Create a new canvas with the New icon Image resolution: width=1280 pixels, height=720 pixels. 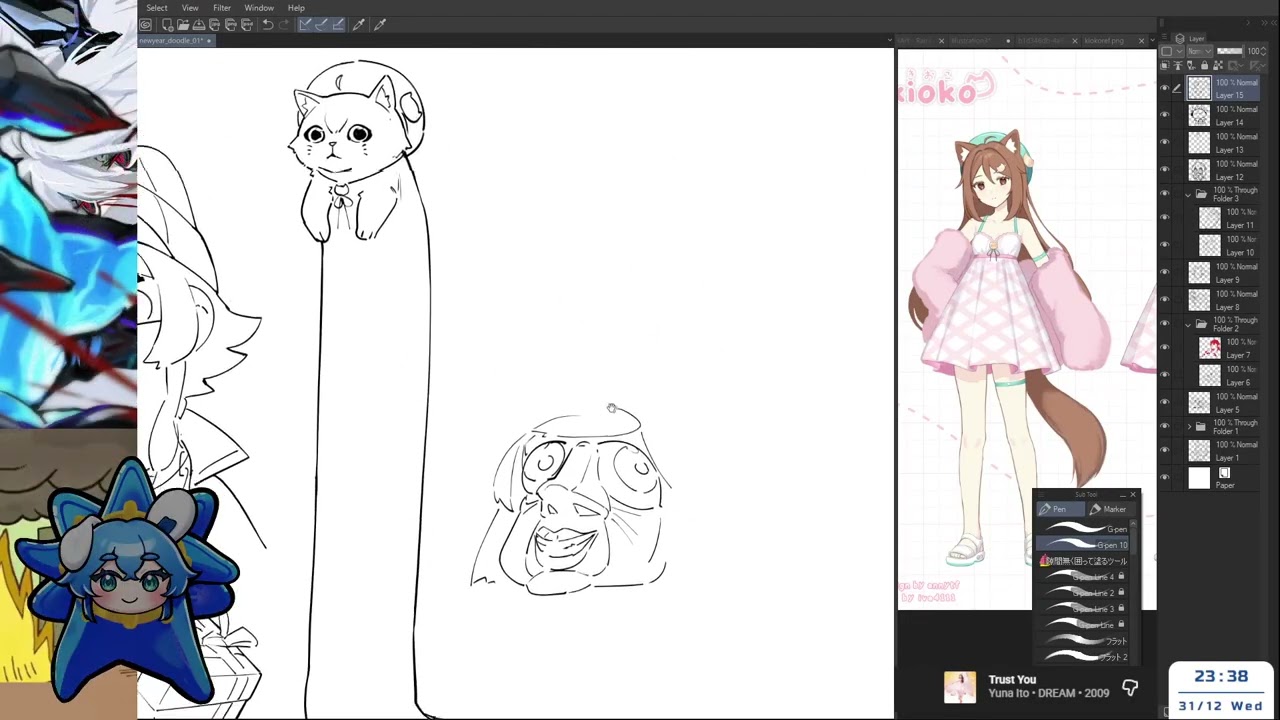pos(168,24)
